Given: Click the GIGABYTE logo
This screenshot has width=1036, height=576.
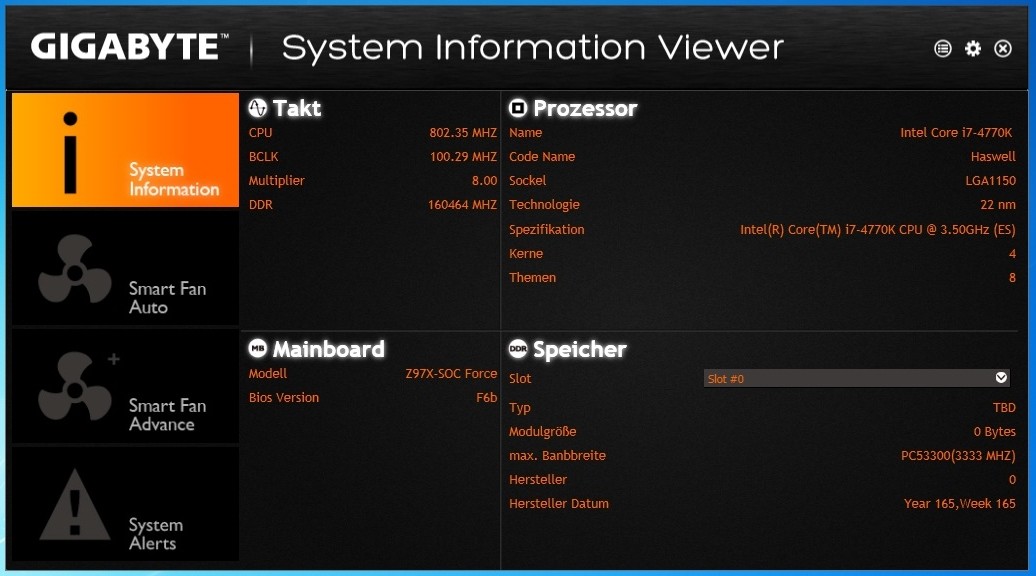Looking at the screenshot, I should coord(130,47).
